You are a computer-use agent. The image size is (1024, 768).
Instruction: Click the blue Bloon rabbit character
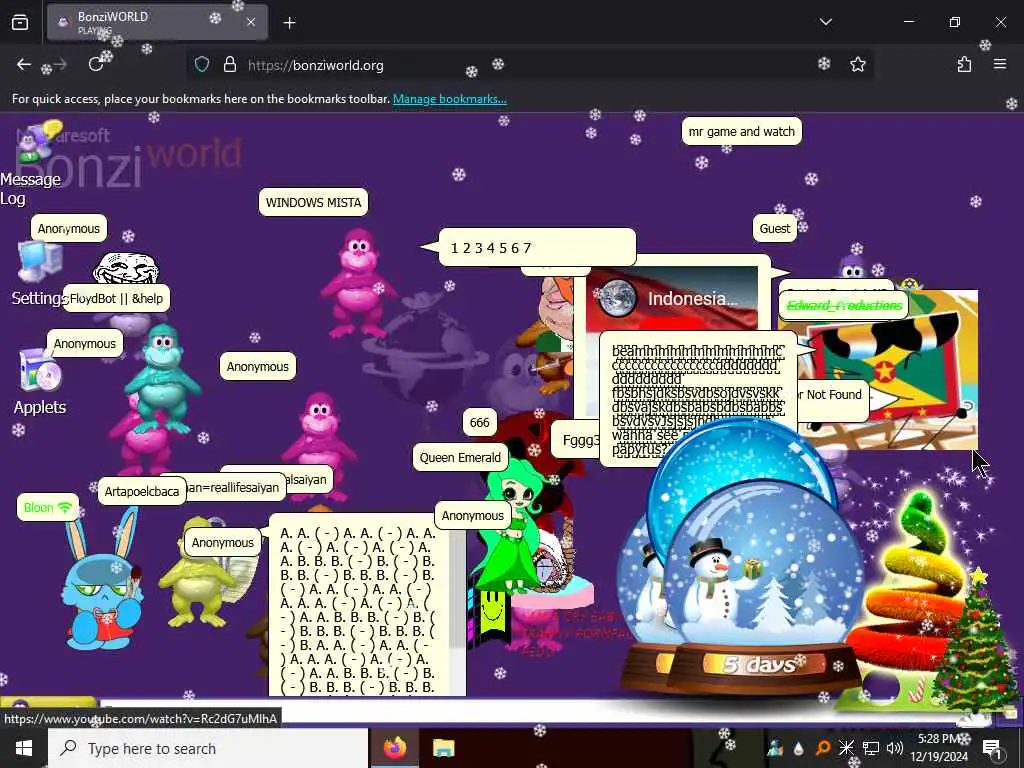pyautogui.click(x=101, y=581)
